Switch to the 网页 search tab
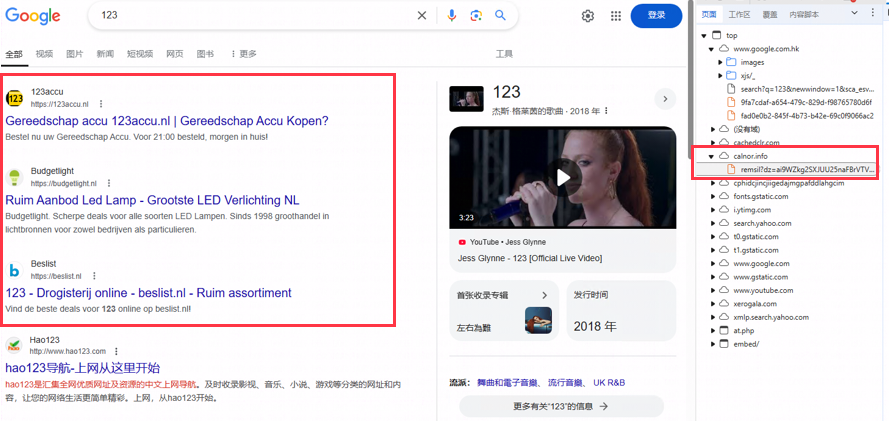Image resolution: width=889 pixels, height=421 pixels. (175, 54)
